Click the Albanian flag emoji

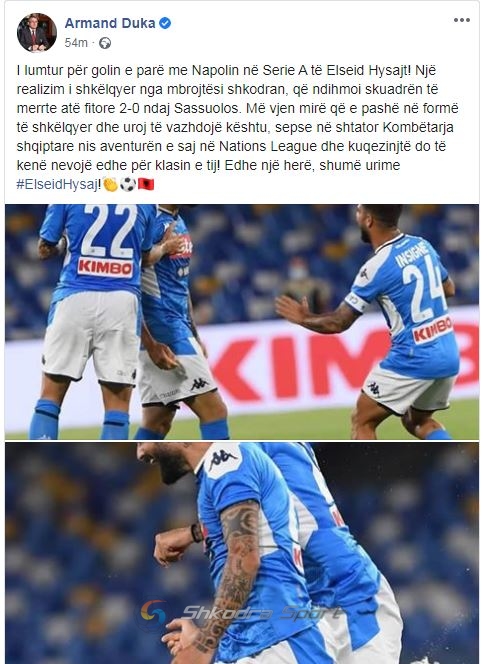pyautogui.click(x=146, y=185)
